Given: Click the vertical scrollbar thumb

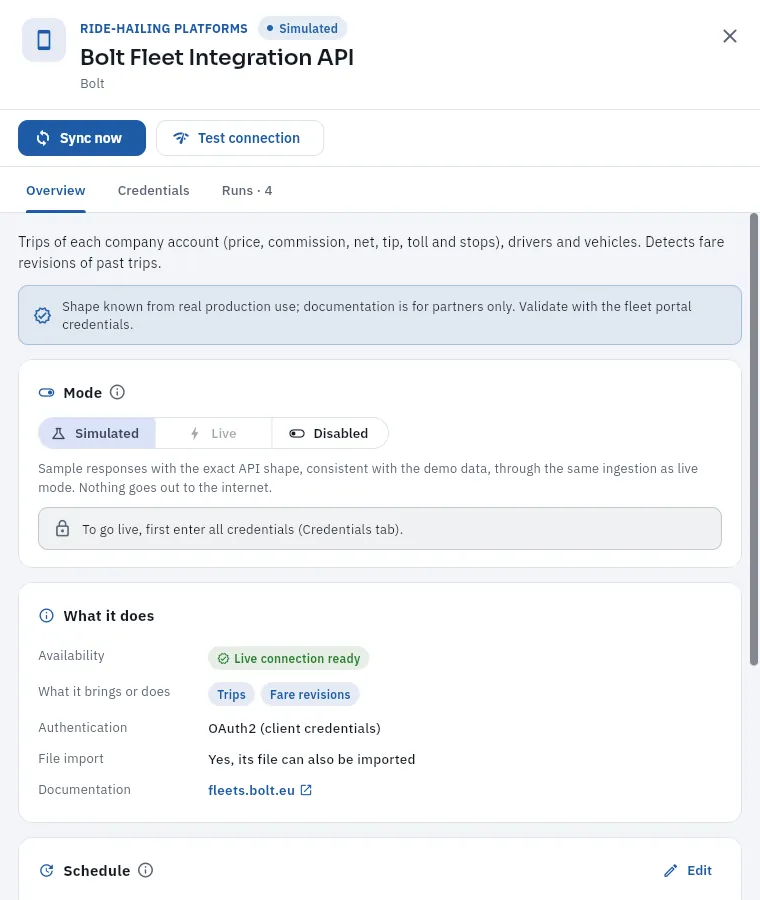Looking at the screenshot, I should point(754,440).
